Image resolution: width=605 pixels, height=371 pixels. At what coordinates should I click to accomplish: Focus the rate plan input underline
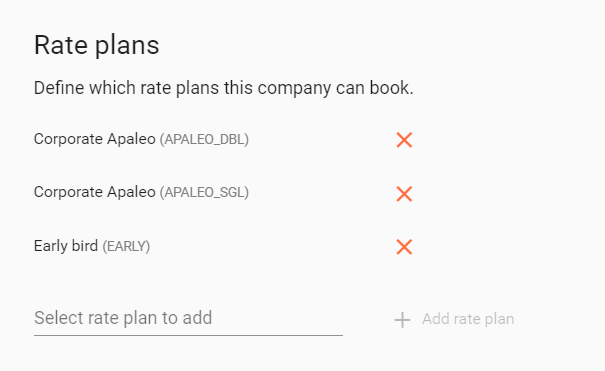188,335
